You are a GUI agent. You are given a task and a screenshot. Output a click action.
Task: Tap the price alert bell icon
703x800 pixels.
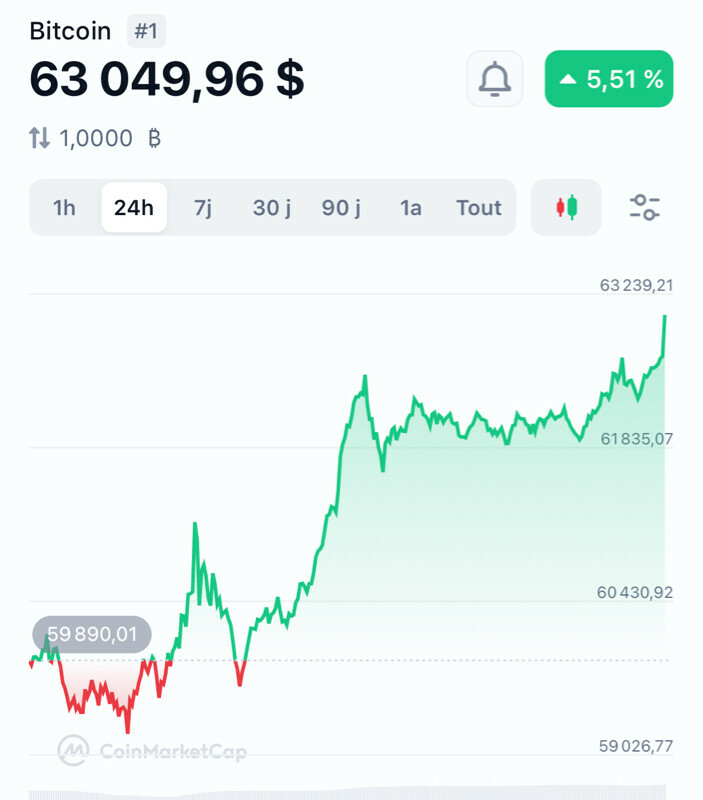point(494,79)
